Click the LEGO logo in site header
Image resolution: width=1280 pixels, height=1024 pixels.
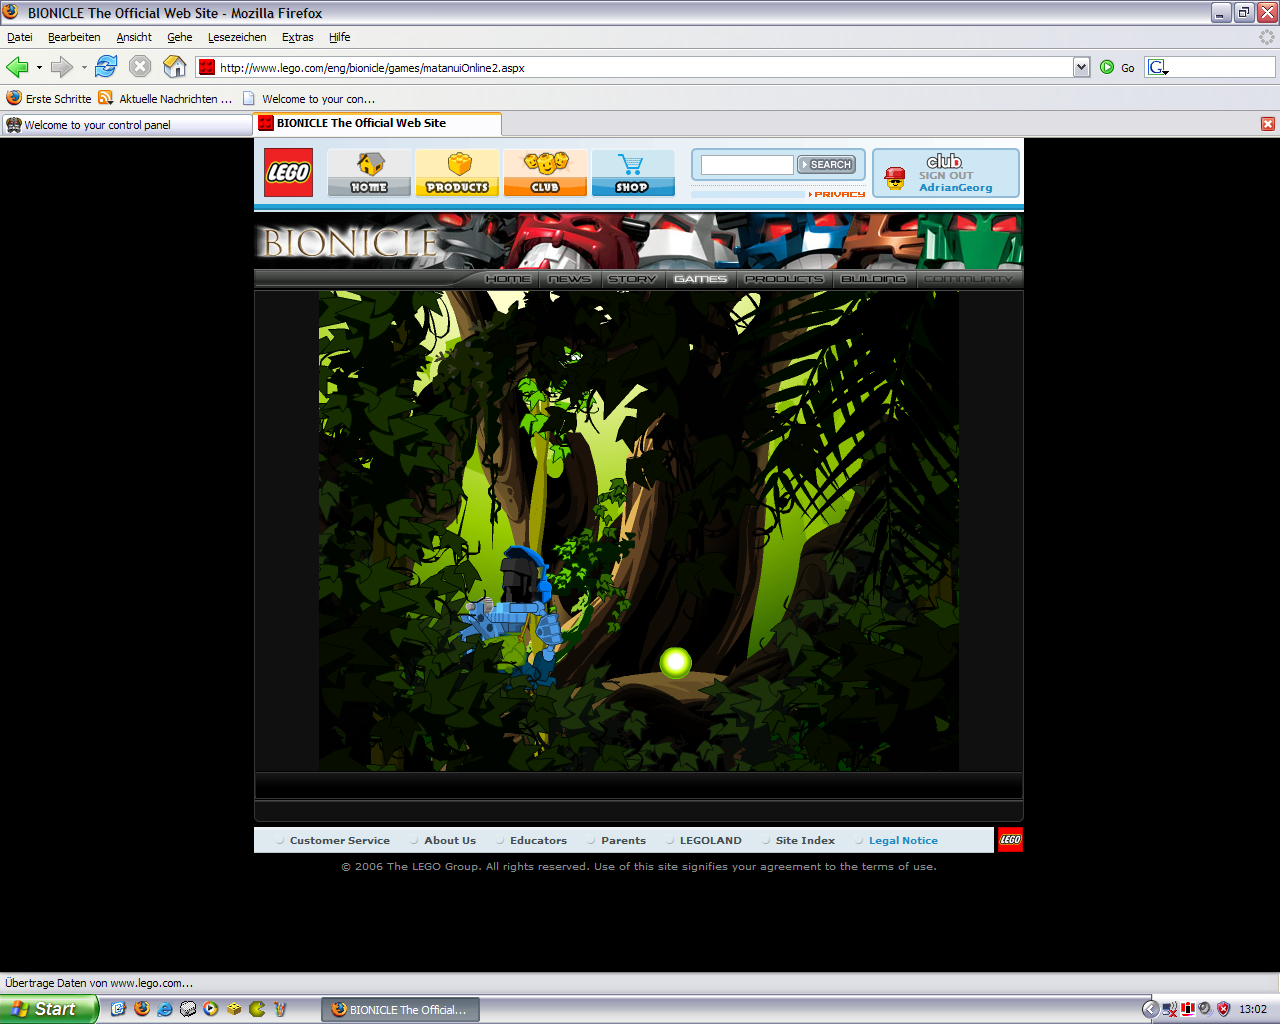point(288,172)
